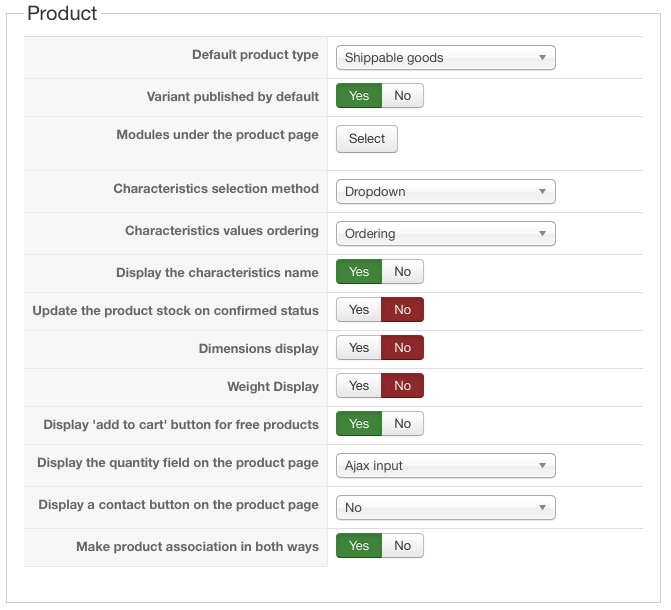Open the Default product type dropdown

(x=445, y=58)
